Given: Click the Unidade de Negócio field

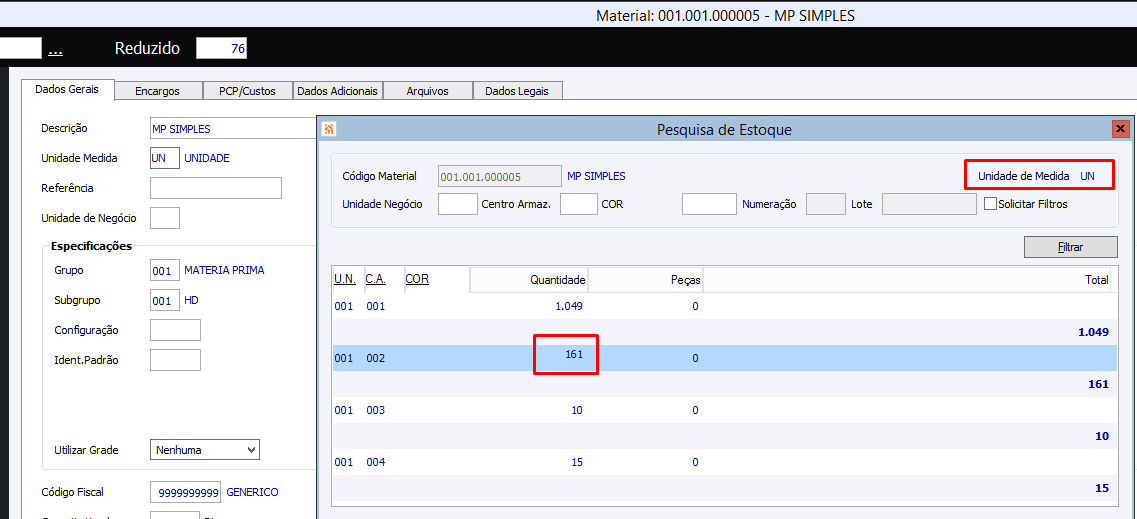Looking at the screenshot, I should point(165,217).
